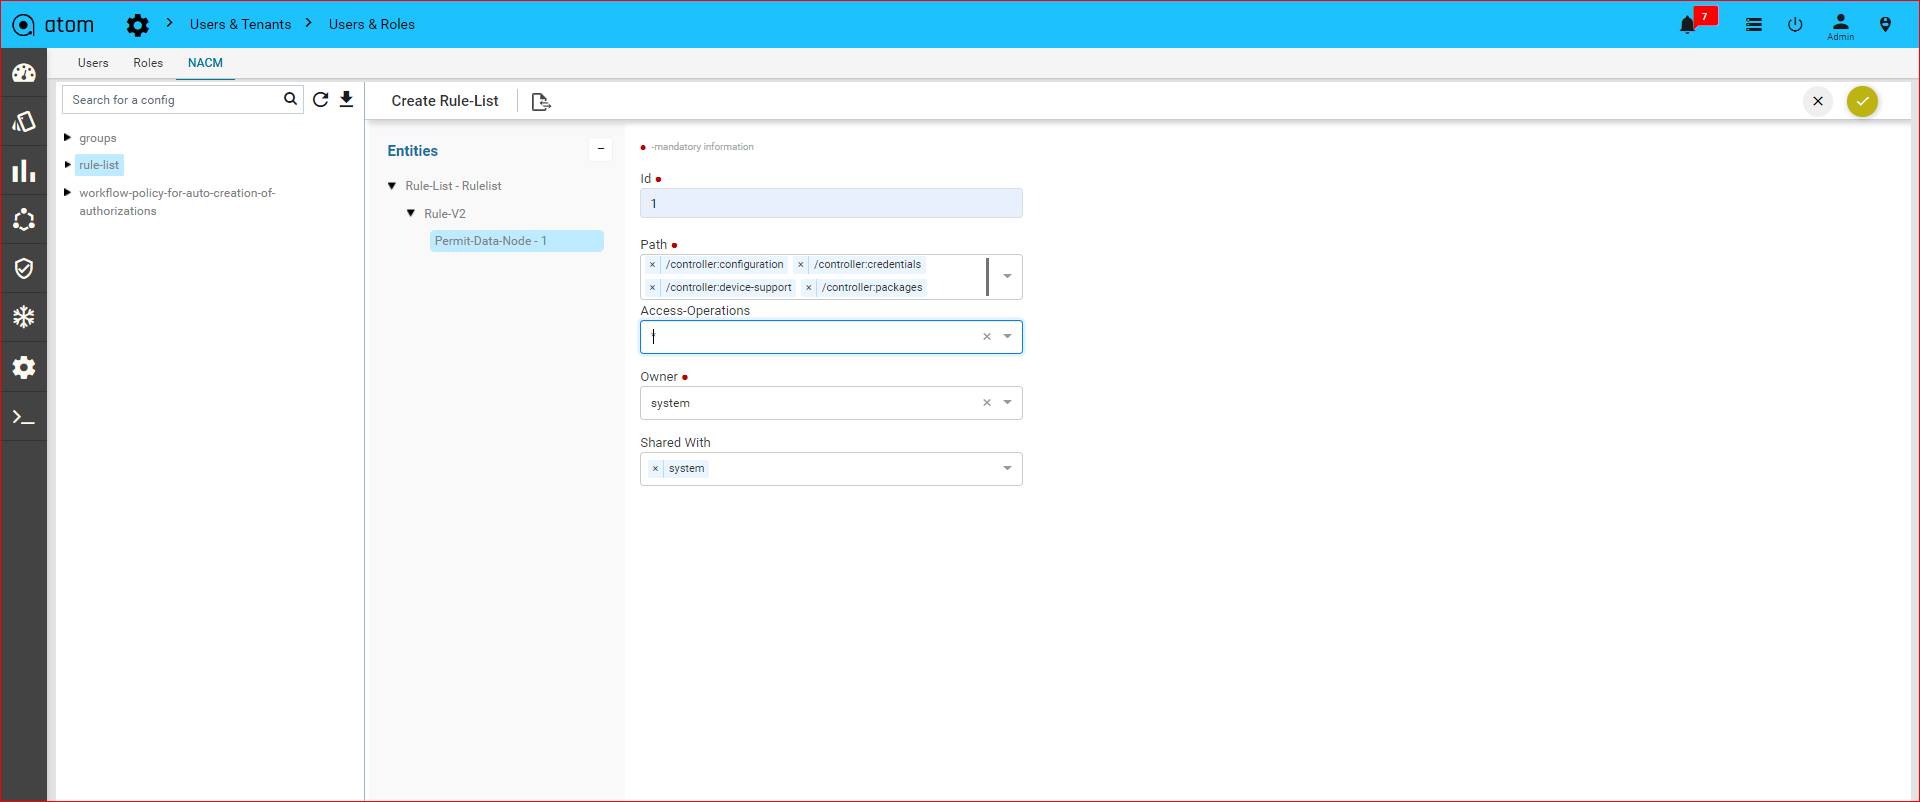Go to Users & Roles breadcrumb
This screenshot has width=1920, height=802.
[x=372, y=25]
